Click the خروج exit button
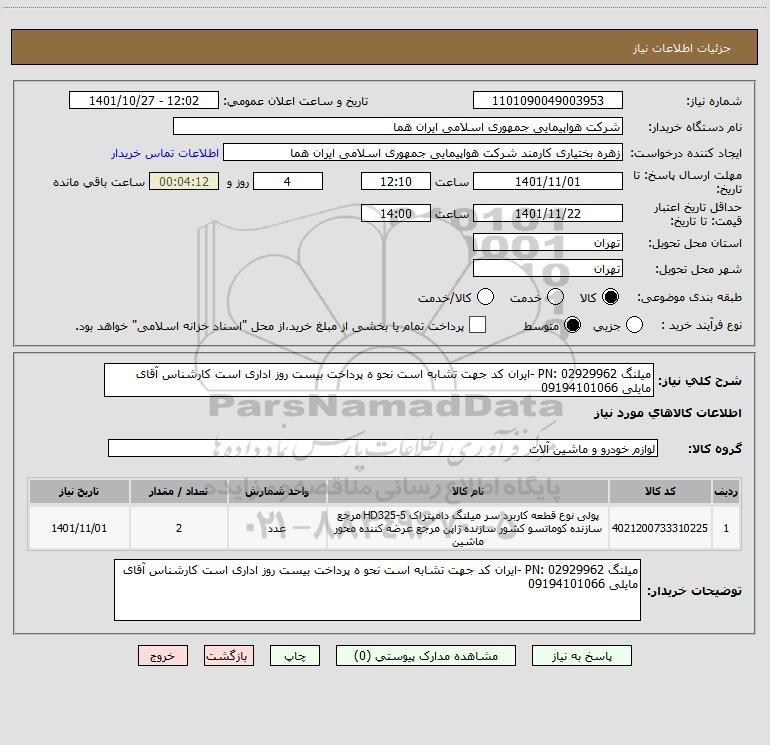770x745 pixels. pyautogui.click(x=163, y=656)
